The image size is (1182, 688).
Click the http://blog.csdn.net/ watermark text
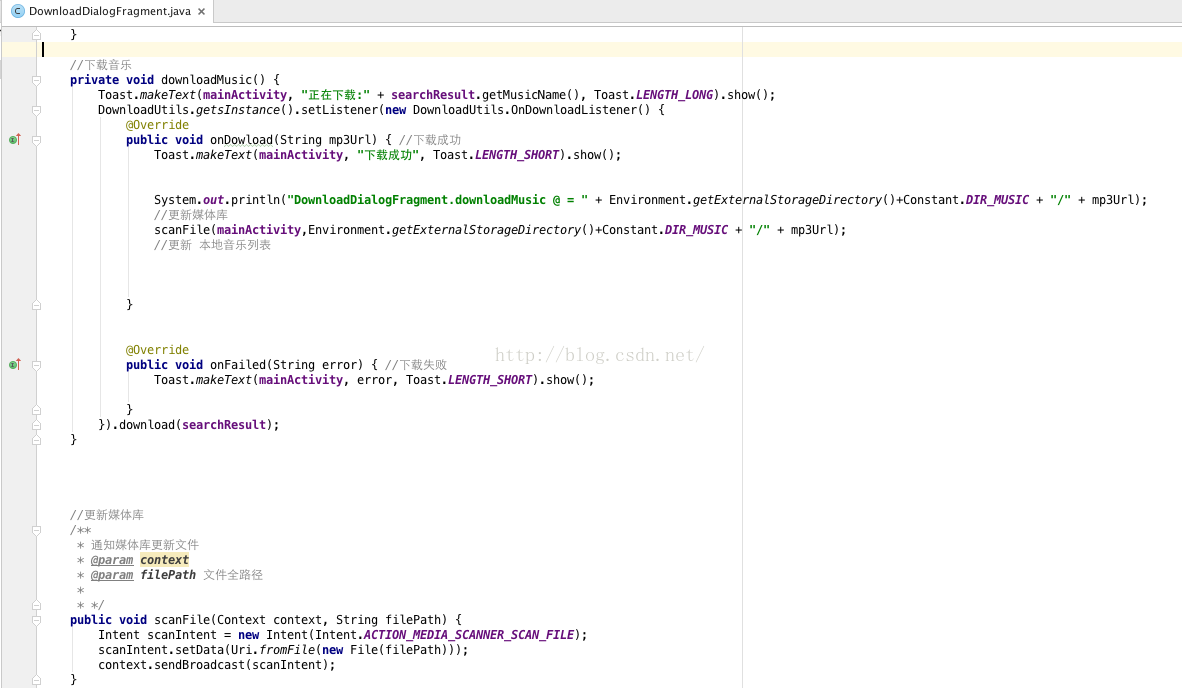pyautogui.click(x=600, y=355)
